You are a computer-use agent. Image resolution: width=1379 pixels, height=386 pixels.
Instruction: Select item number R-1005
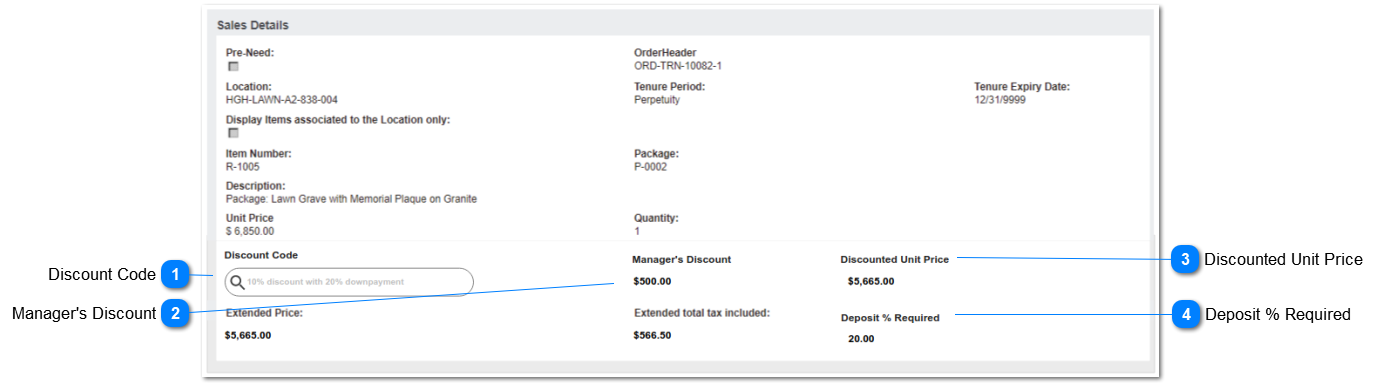tap(243, 167)
